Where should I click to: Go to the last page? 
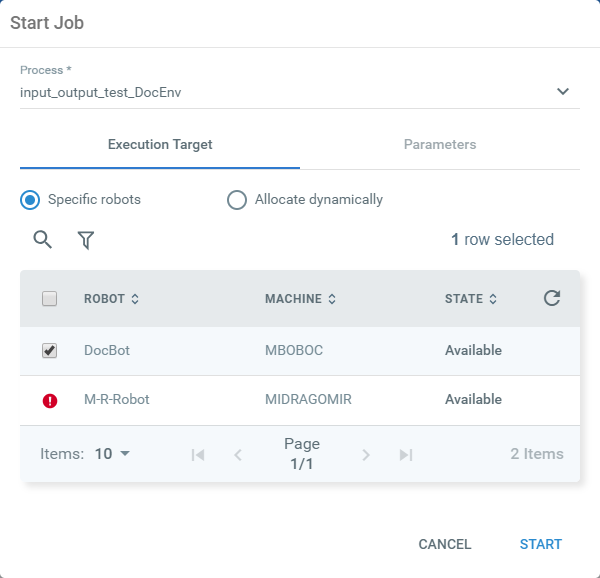tap(406, 454)
